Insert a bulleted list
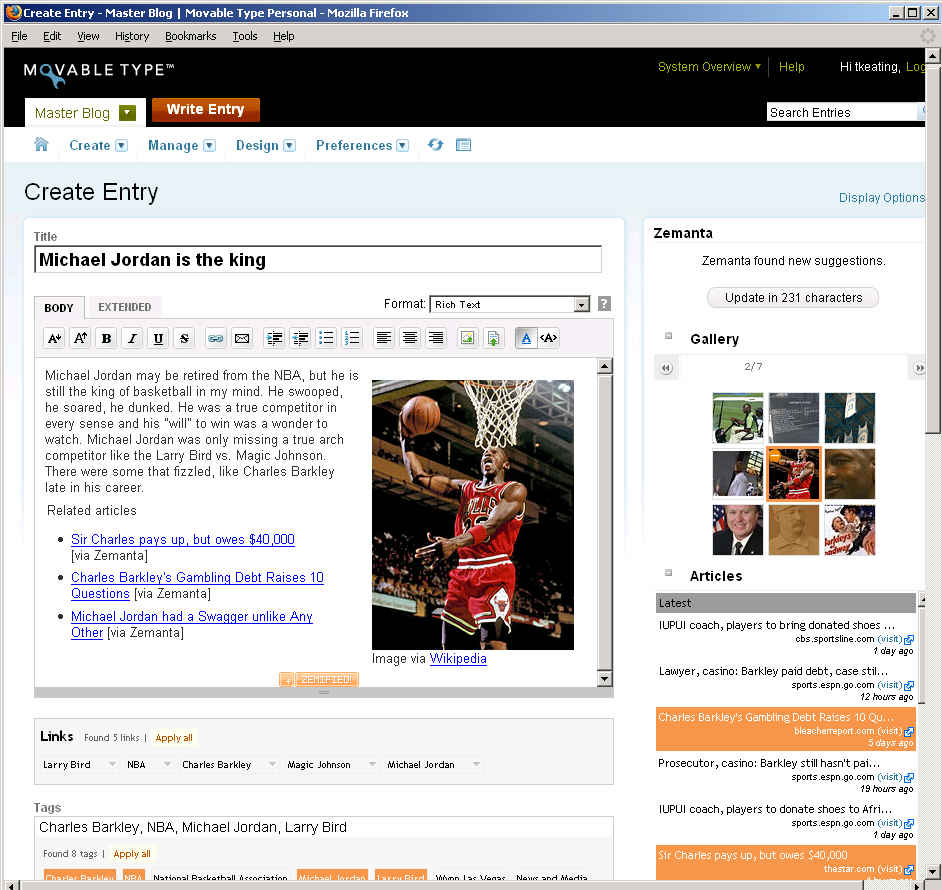This screenshot has width=942, height=890. [x=326, y=338]
